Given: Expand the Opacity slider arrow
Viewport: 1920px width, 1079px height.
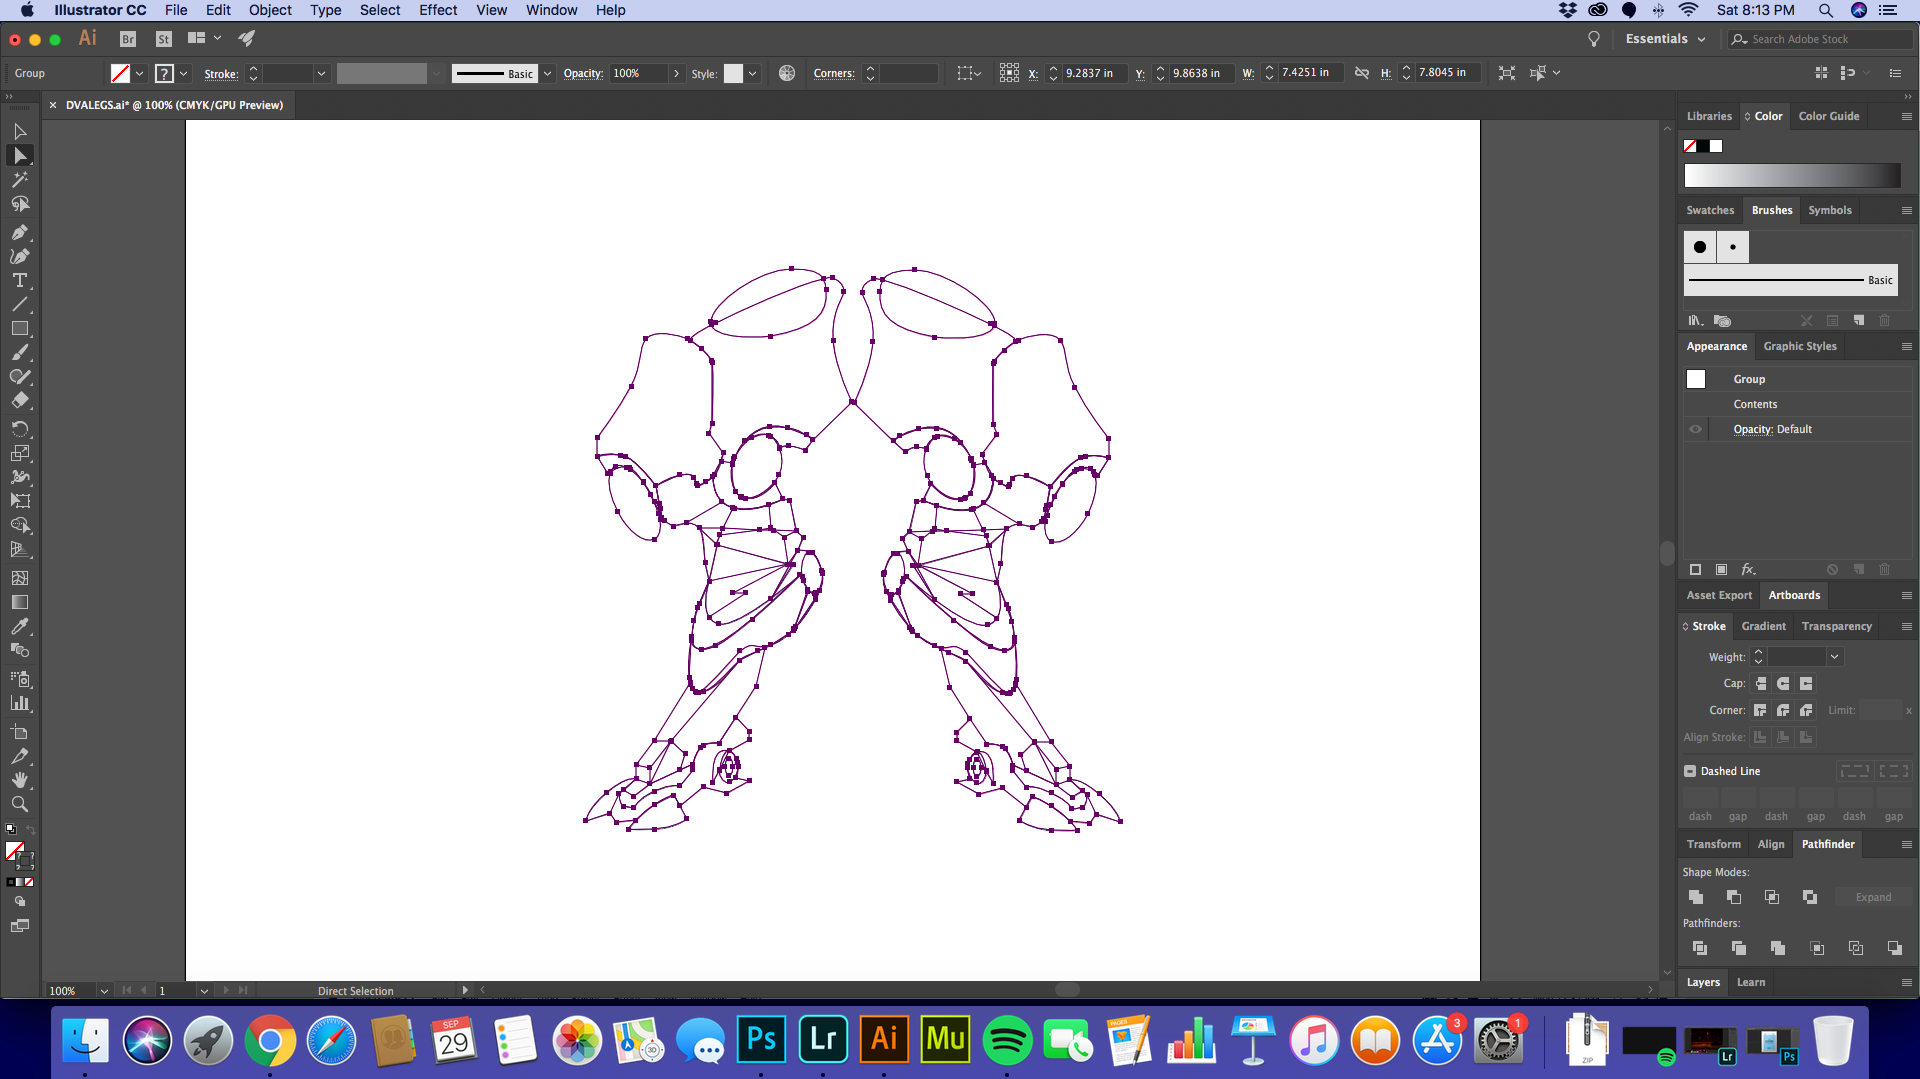Looking at the screenshot, I should [676, 73].
